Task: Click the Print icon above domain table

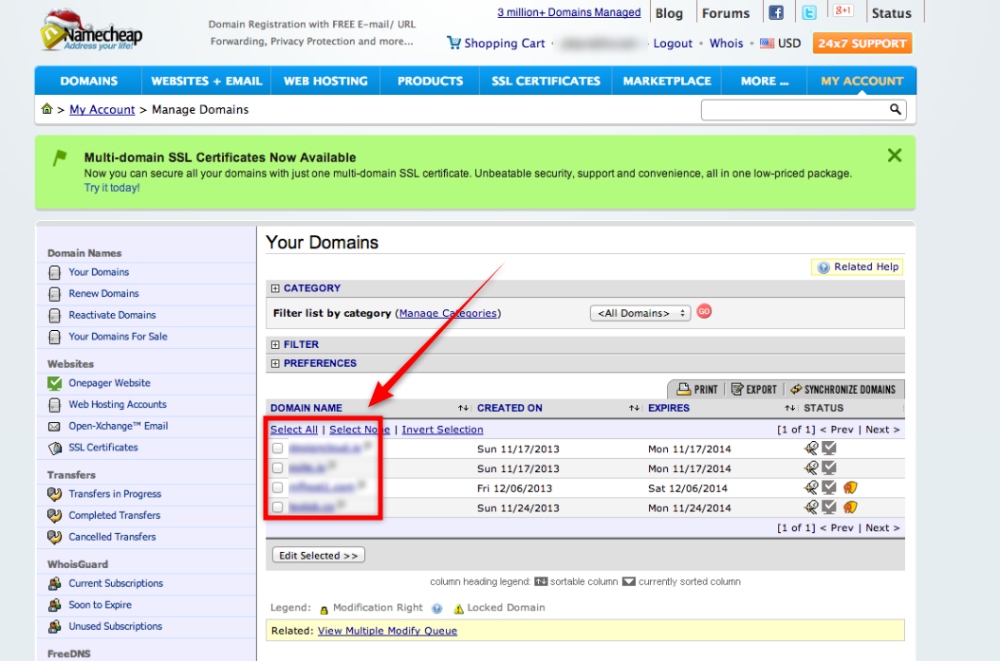Action: point(684,389)
